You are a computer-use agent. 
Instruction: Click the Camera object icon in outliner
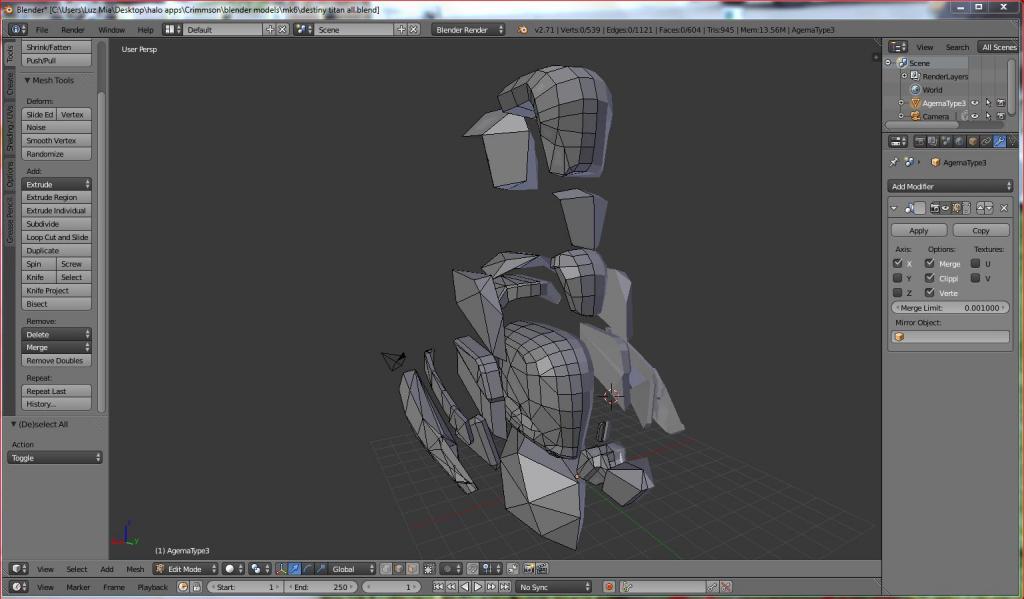click(914, 116)
